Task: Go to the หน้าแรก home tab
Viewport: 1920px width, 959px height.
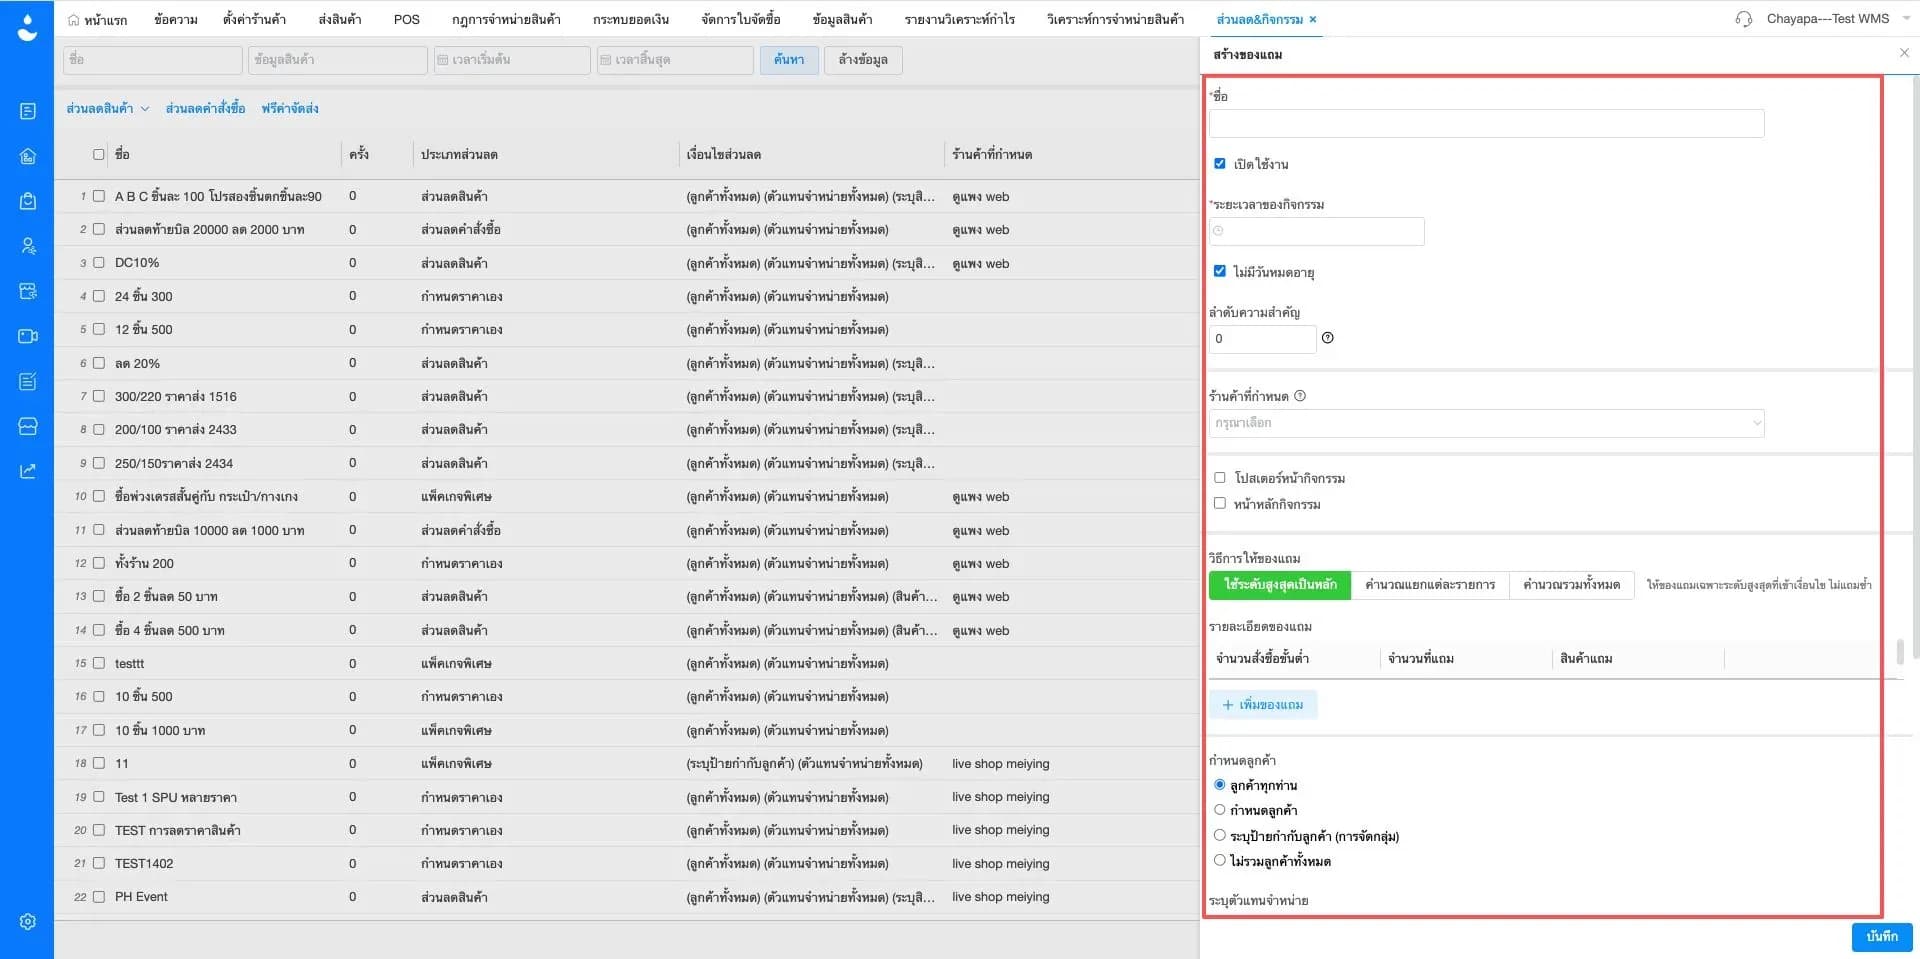Action: (x=97, y=19)
